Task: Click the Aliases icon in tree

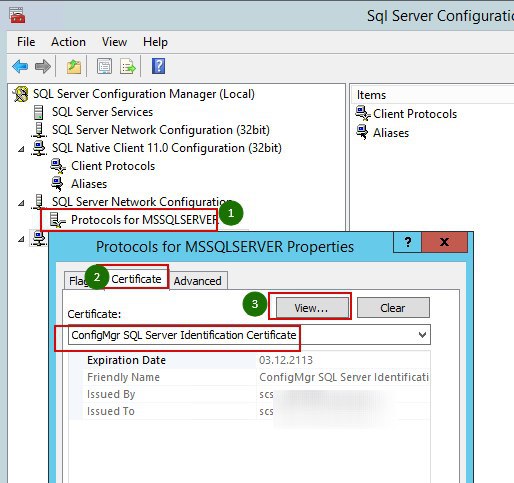Action: pyautogui.click(x=57, y=184)
